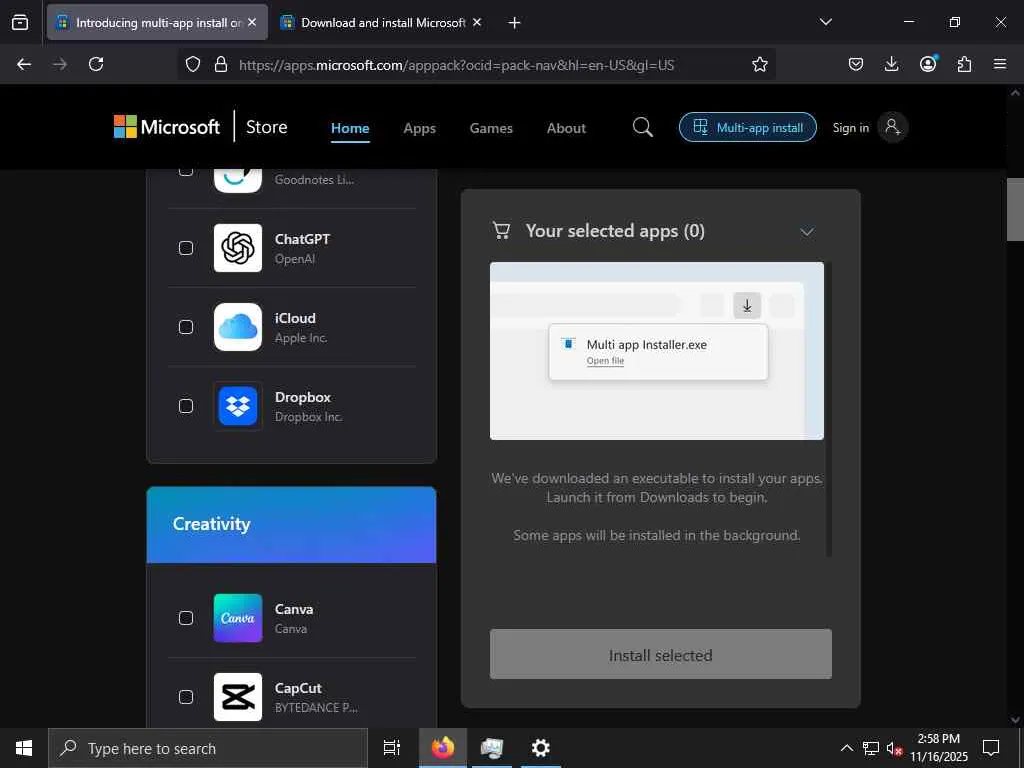Switch to Introducing multi-app install tab
Viewport: 1024px width, 768px height.
(157, 23)
